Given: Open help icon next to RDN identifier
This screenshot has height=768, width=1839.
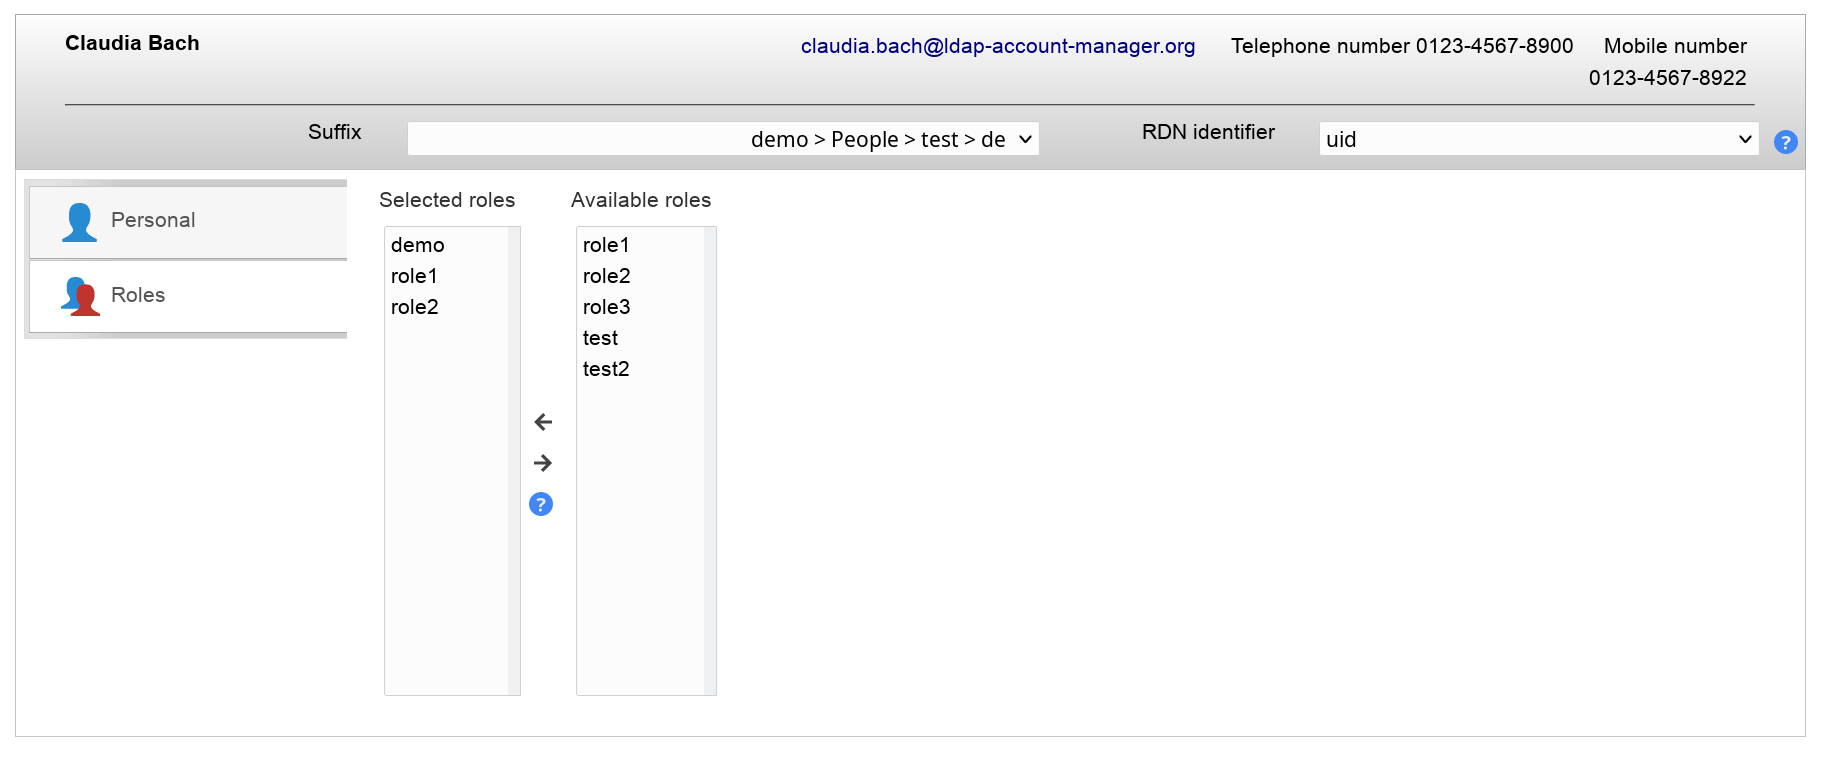Looking at the screenshot, I should [x=1785, y=142].
